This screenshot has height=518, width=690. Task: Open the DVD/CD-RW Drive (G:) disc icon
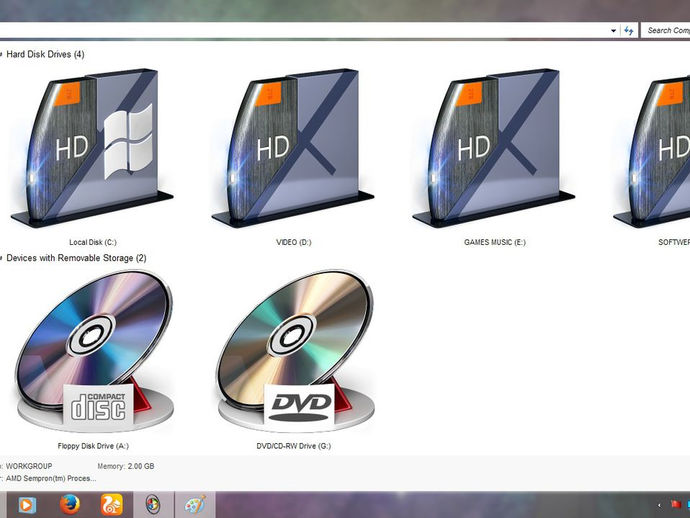[x=296, y=352]
